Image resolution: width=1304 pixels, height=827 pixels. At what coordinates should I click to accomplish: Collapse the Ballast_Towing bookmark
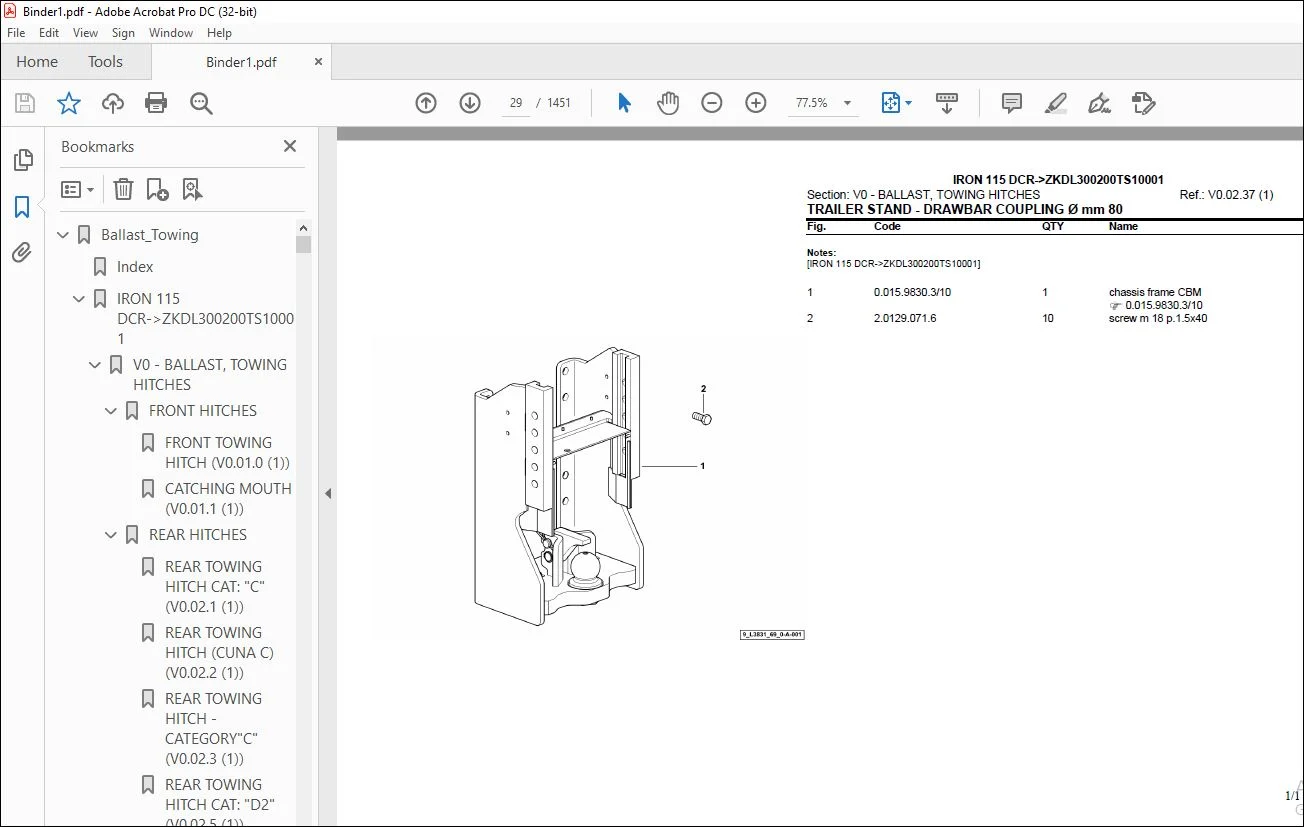[64, 235]
